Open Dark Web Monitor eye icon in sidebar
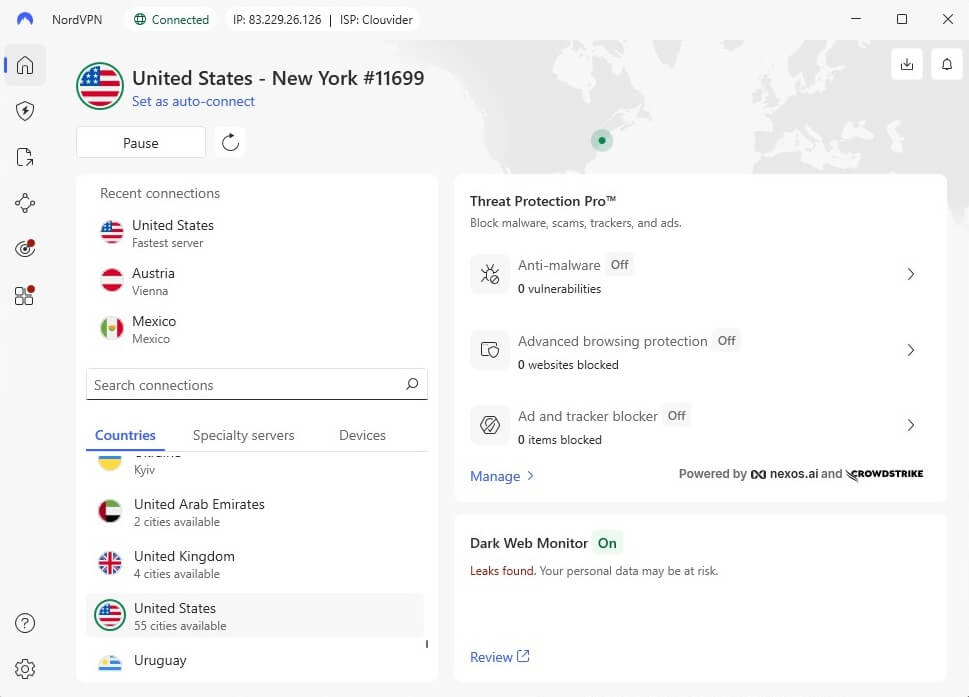This screenshot has width=969, height=697. [24, 249]
